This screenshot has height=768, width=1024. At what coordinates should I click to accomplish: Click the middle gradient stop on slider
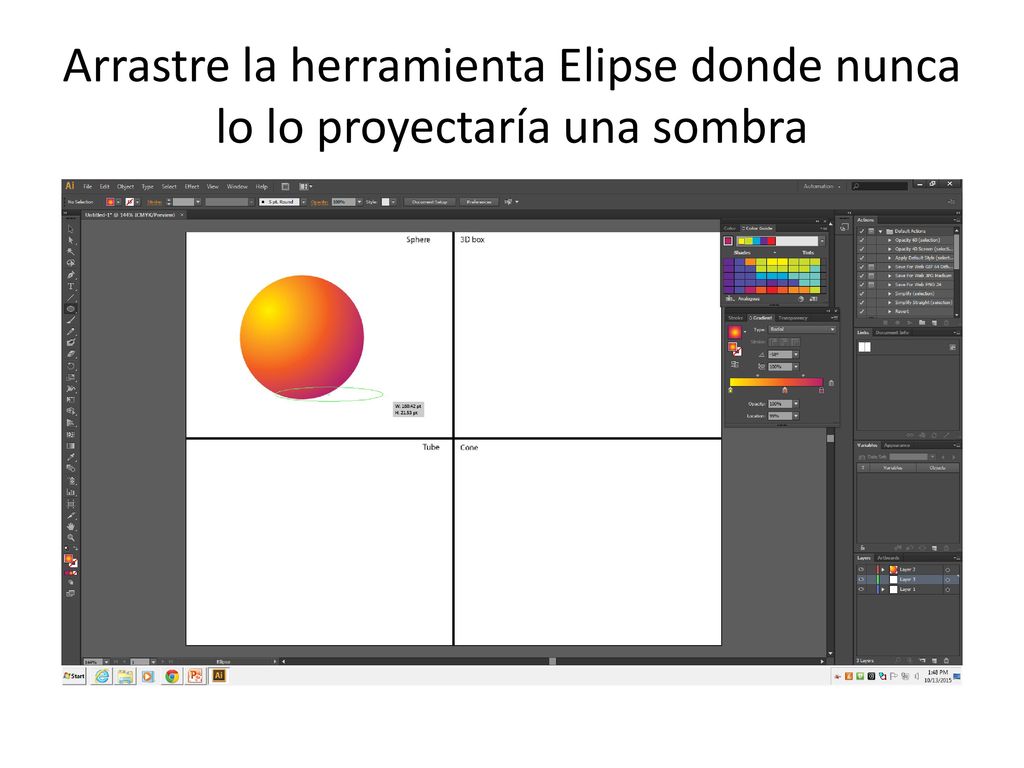pos(784,391)
